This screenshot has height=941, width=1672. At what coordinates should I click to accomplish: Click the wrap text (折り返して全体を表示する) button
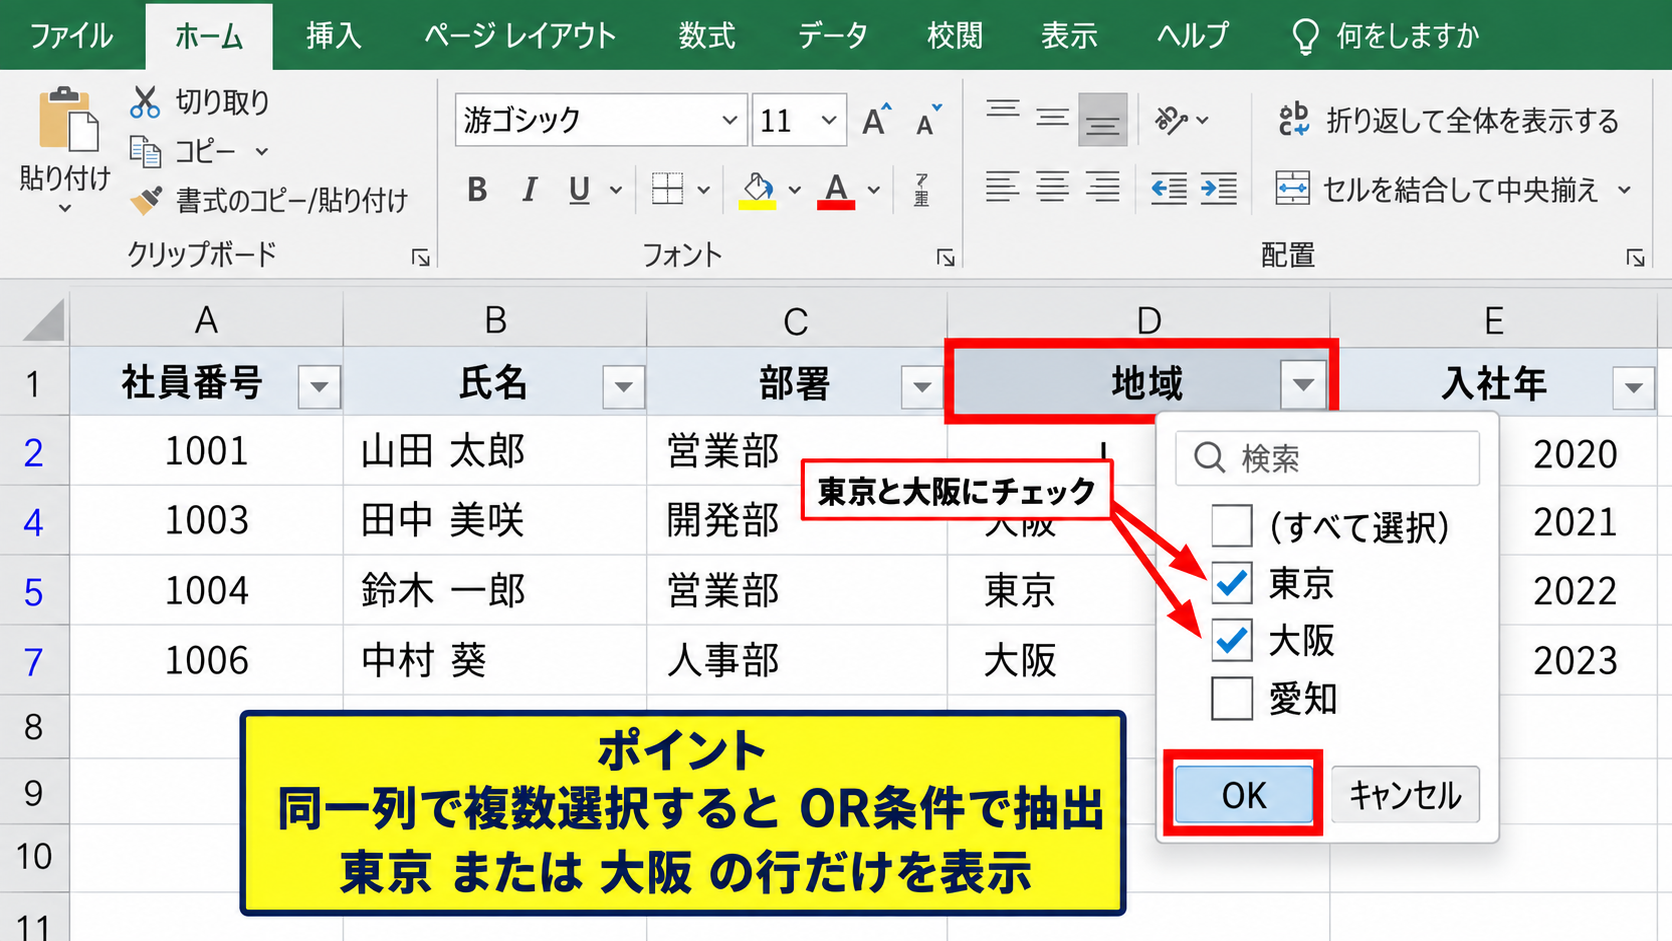(x=1448, y=120)
